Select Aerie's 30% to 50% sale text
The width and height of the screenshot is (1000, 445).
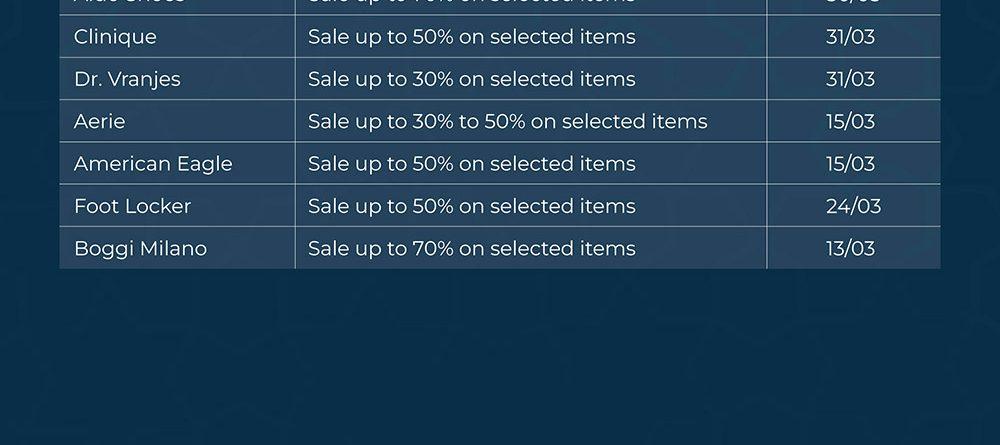(507, 121)
